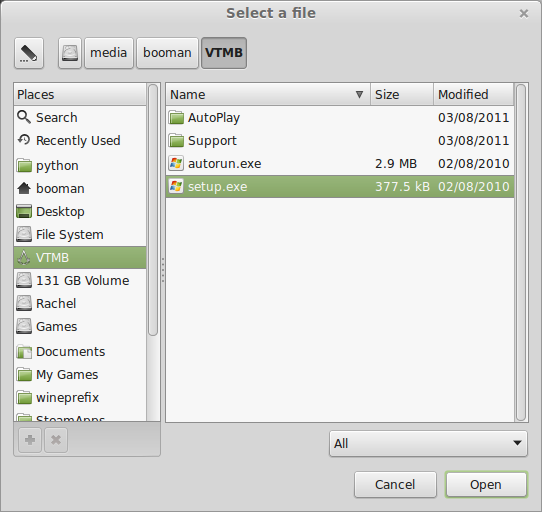Click the Cancel button
This screenshot has width=542, height=512.
(395, 485)
